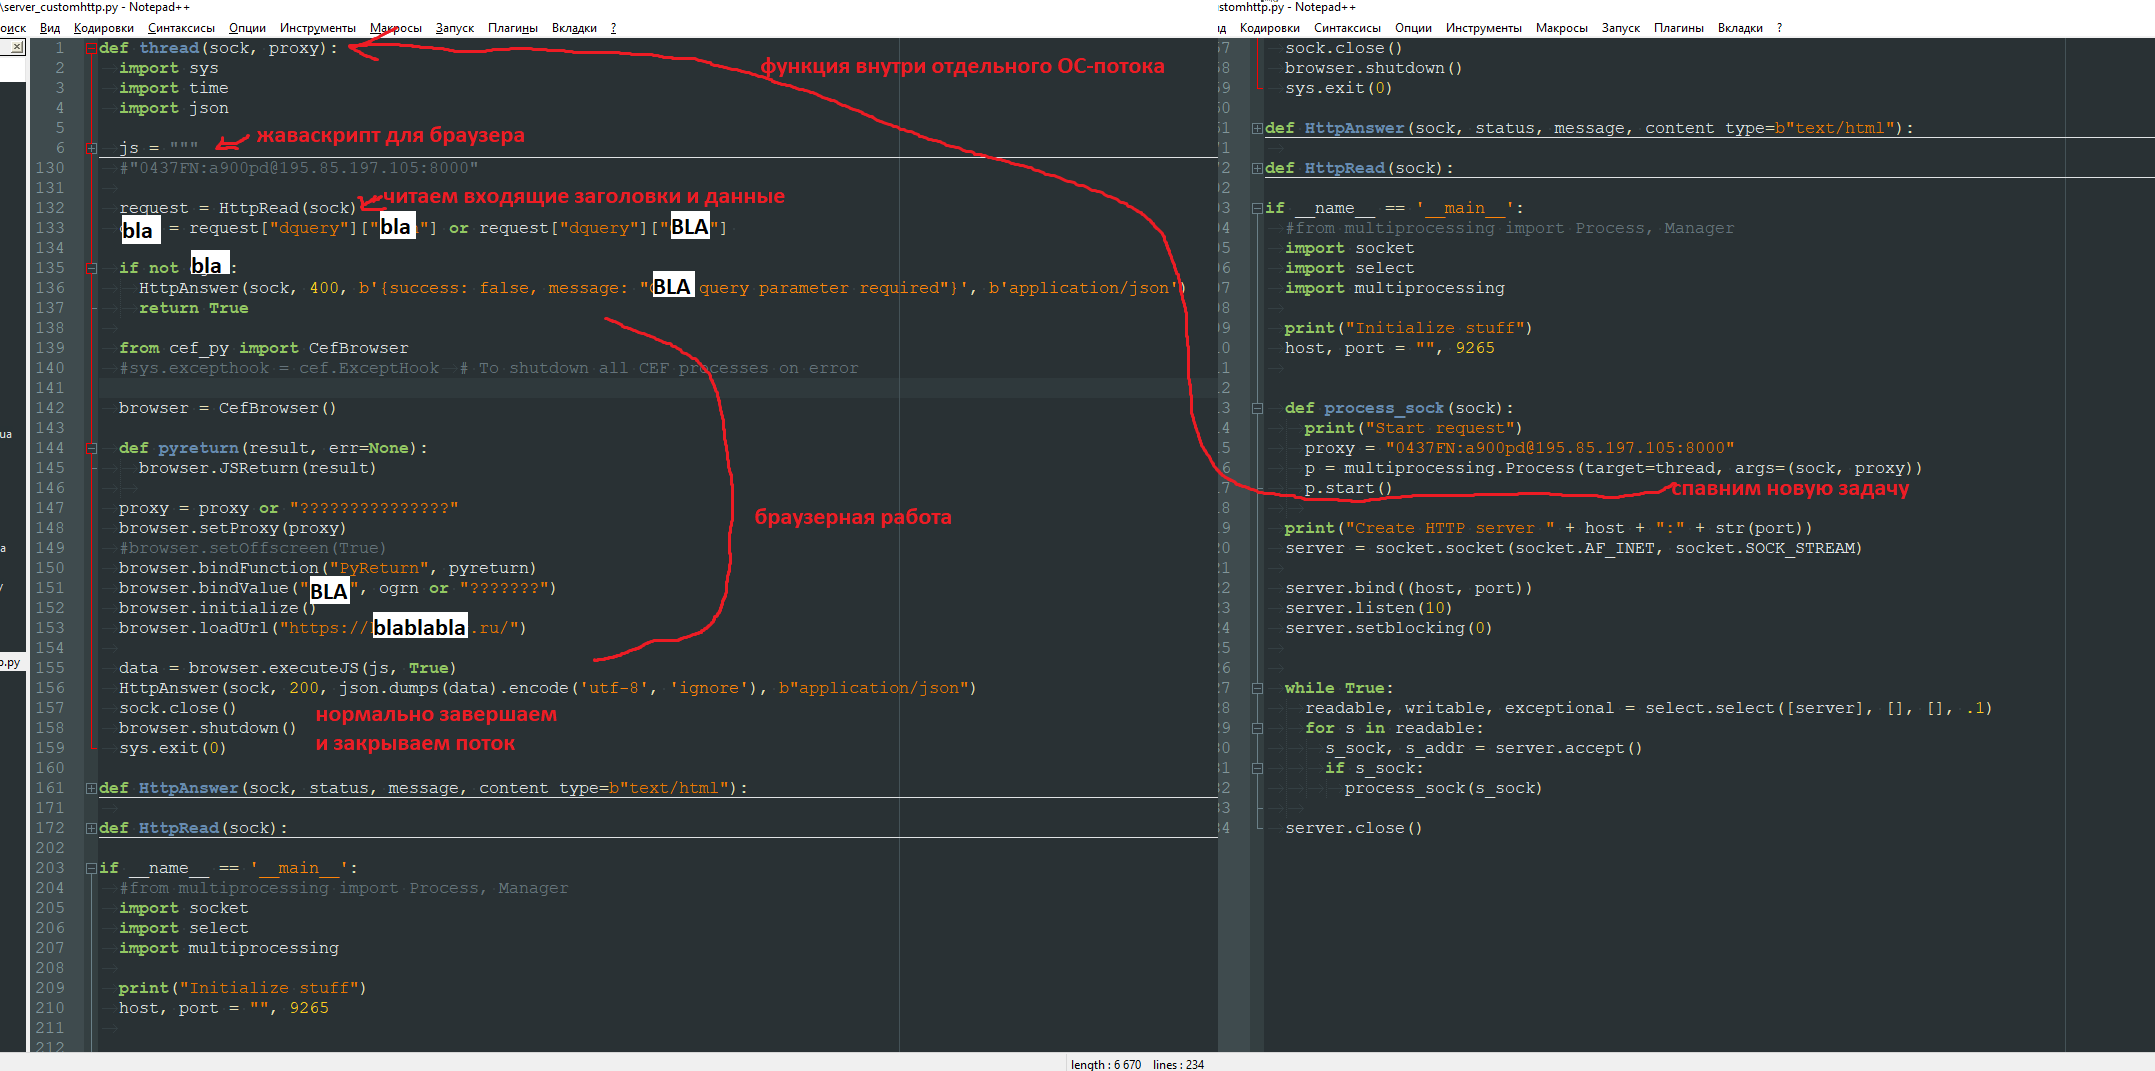Click 'browser = CefBrowser()' line
Image resolution: width=2155 pixels, height=1071 pixels.
click(228, 408)
